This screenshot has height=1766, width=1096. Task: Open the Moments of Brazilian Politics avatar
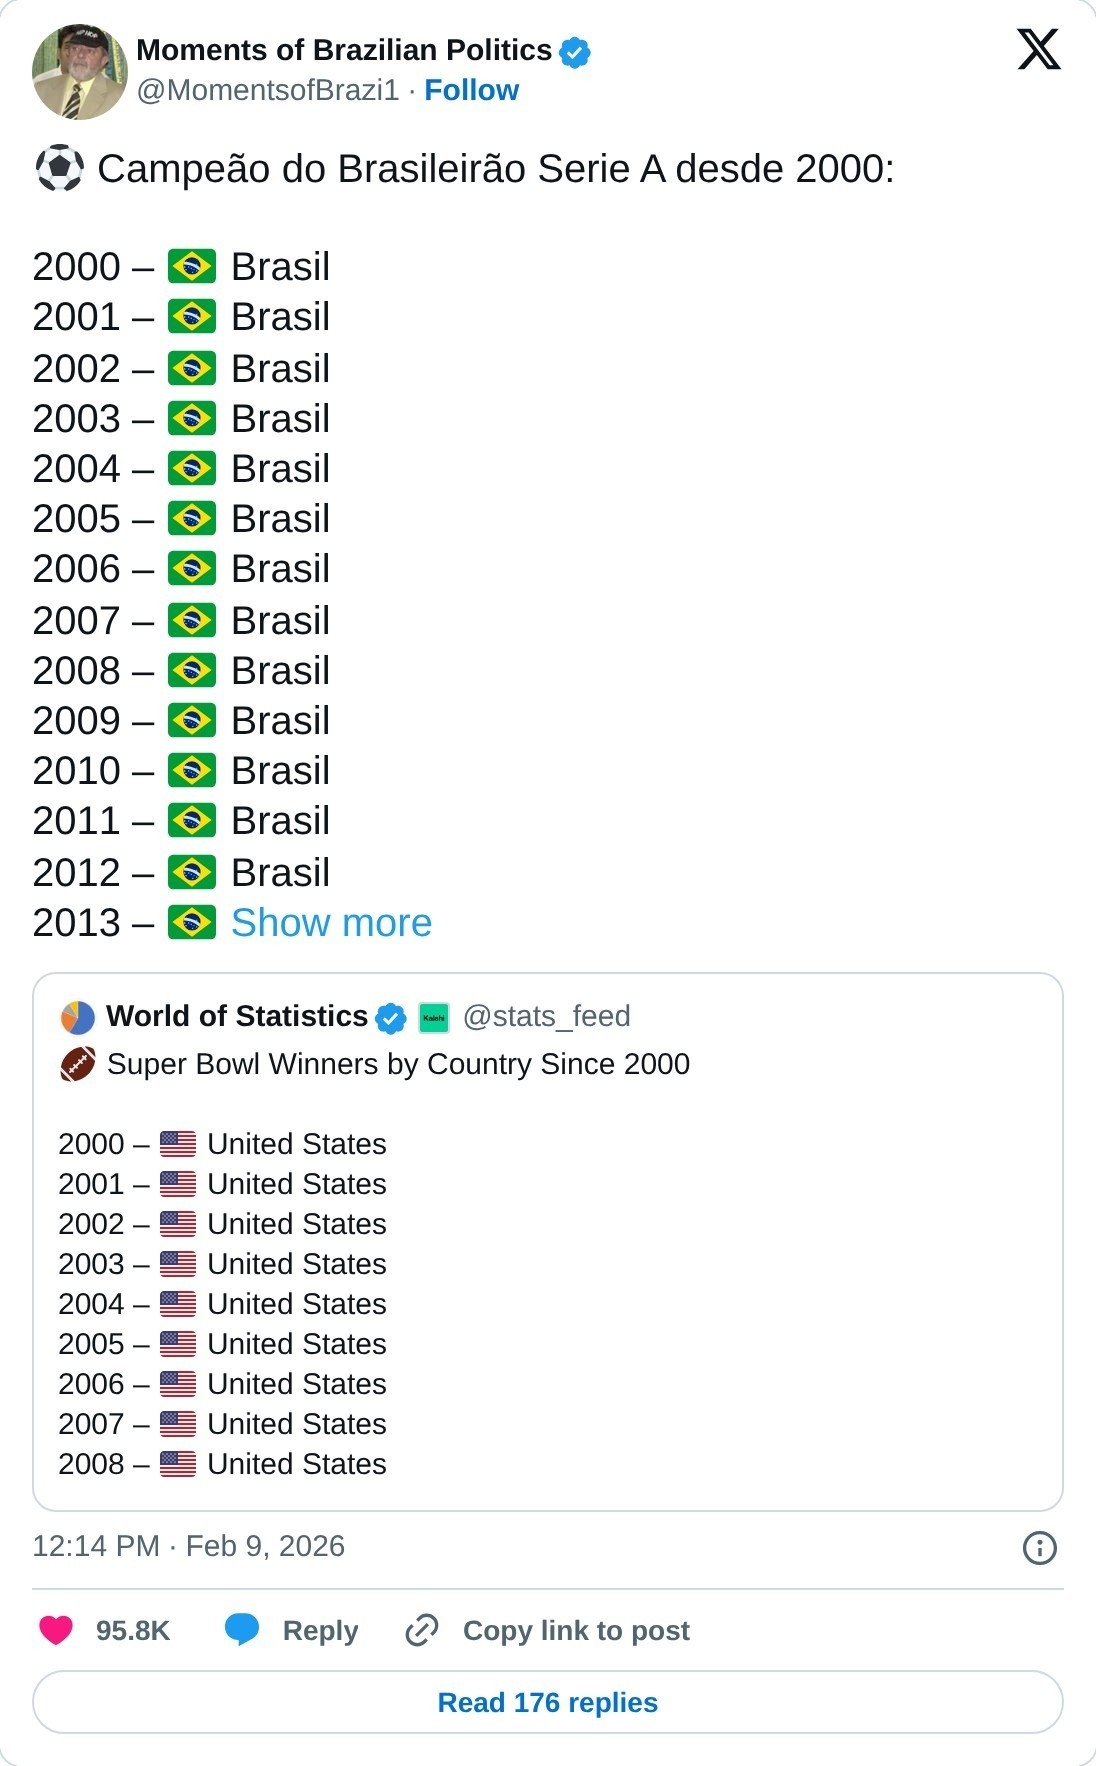click(x=80, y=72)
